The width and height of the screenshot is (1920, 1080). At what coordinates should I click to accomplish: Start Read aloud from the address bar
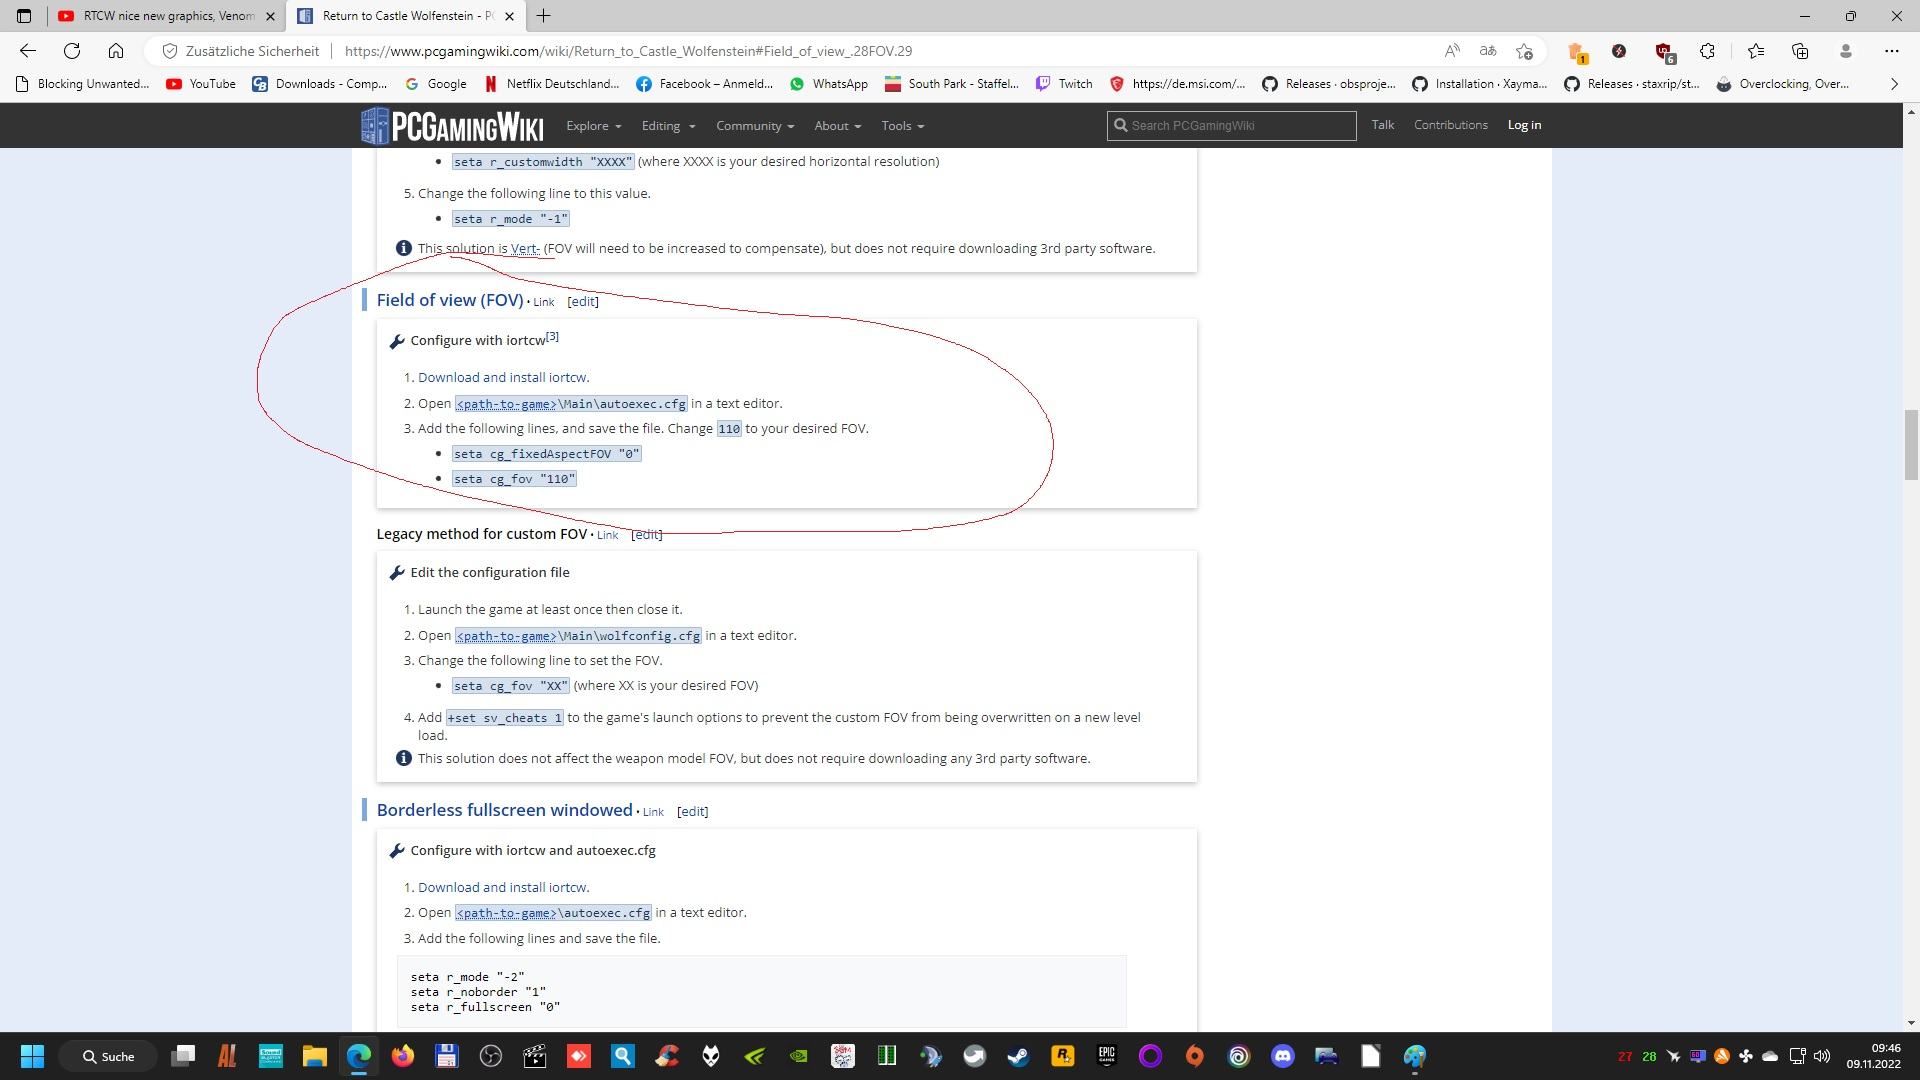pos(1452,51)
